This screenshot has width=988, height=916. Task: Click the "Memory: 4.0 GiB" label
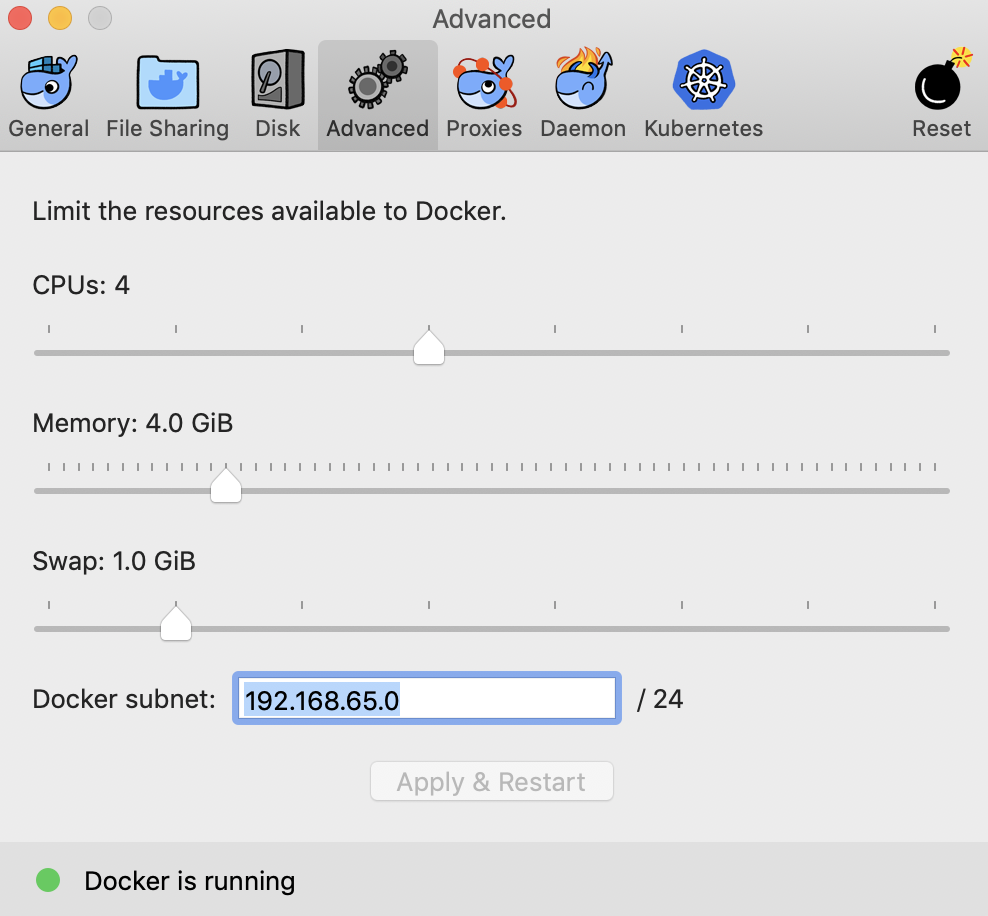click(x=133, y=423)
